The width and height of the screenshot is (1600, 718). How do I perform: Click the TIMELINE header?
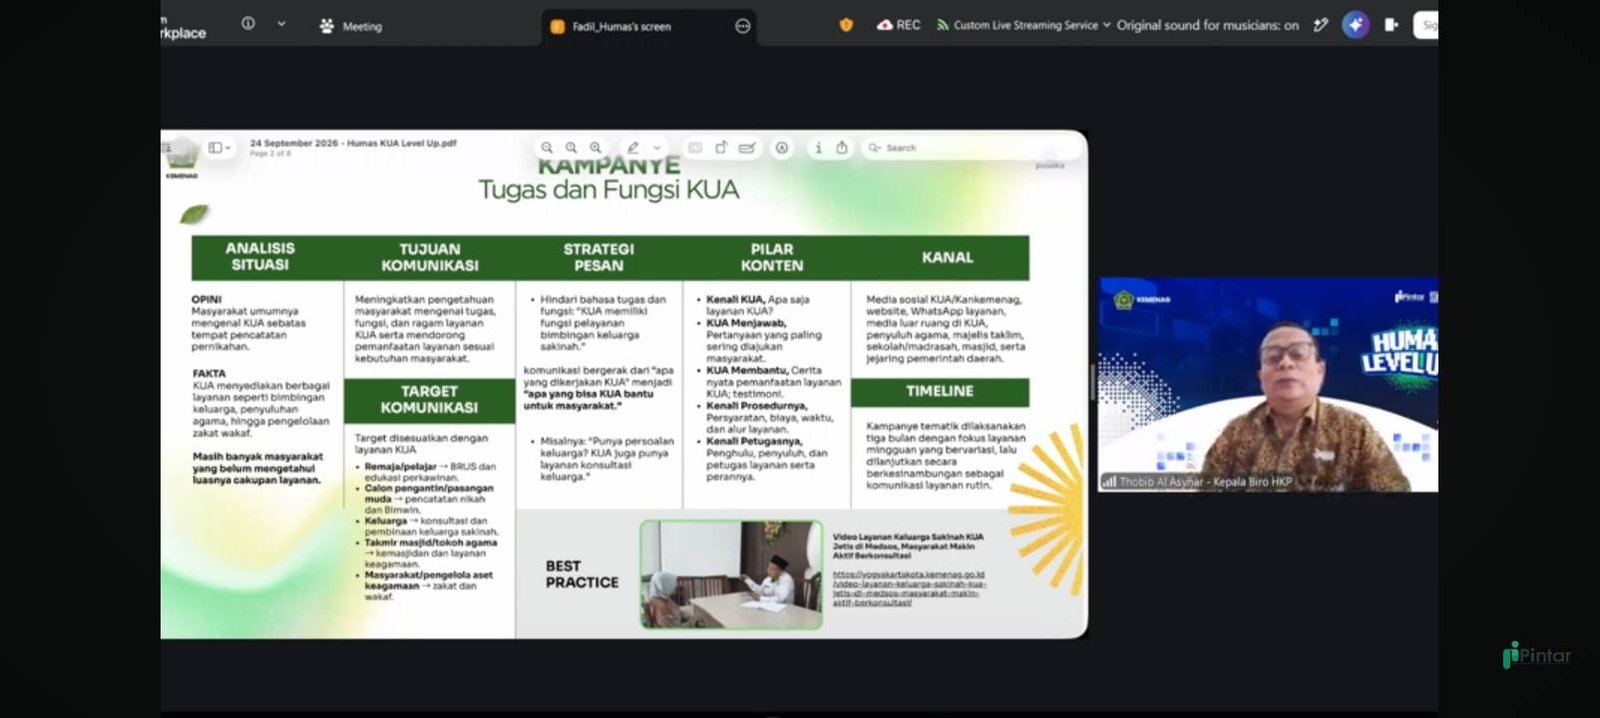click(940, 391)
